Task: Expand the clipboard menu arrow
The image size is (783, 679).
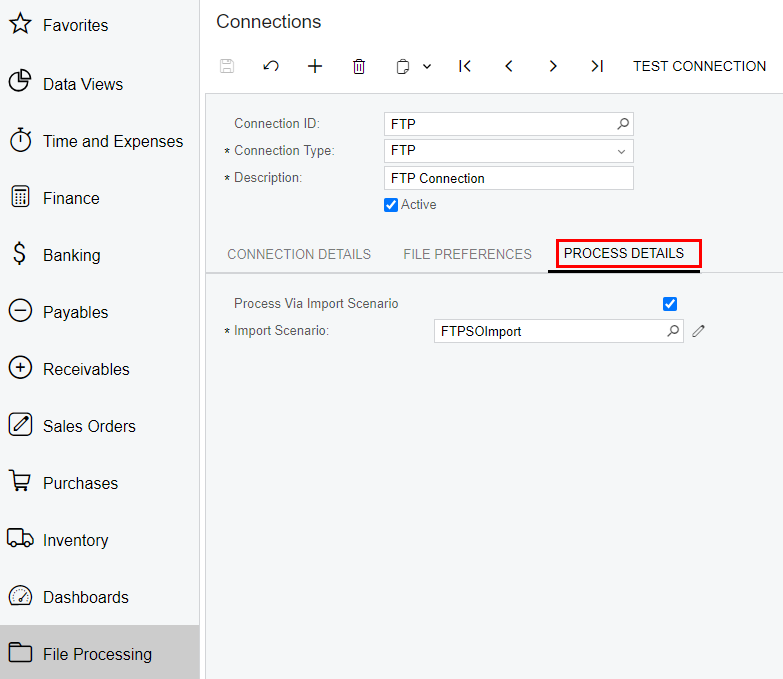Action: (x=427, y=66)
